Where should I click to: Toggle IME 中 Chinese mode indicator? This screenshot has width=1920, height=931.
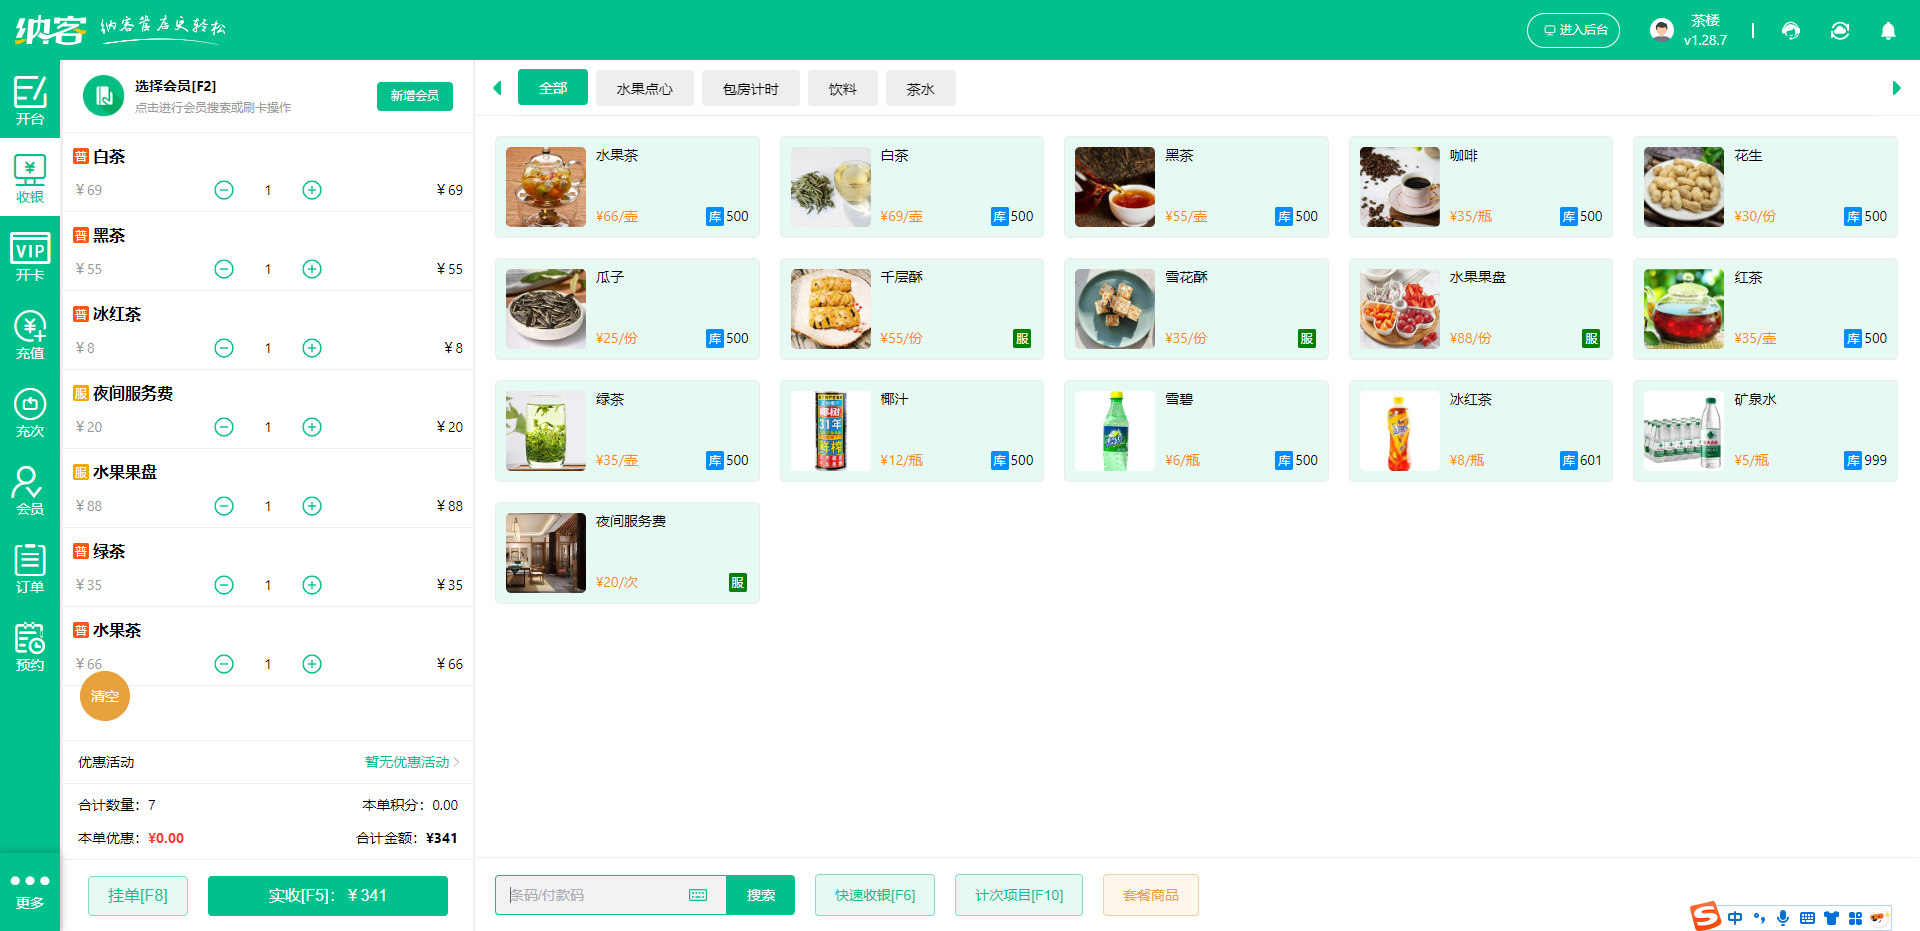pos(1735,918)
